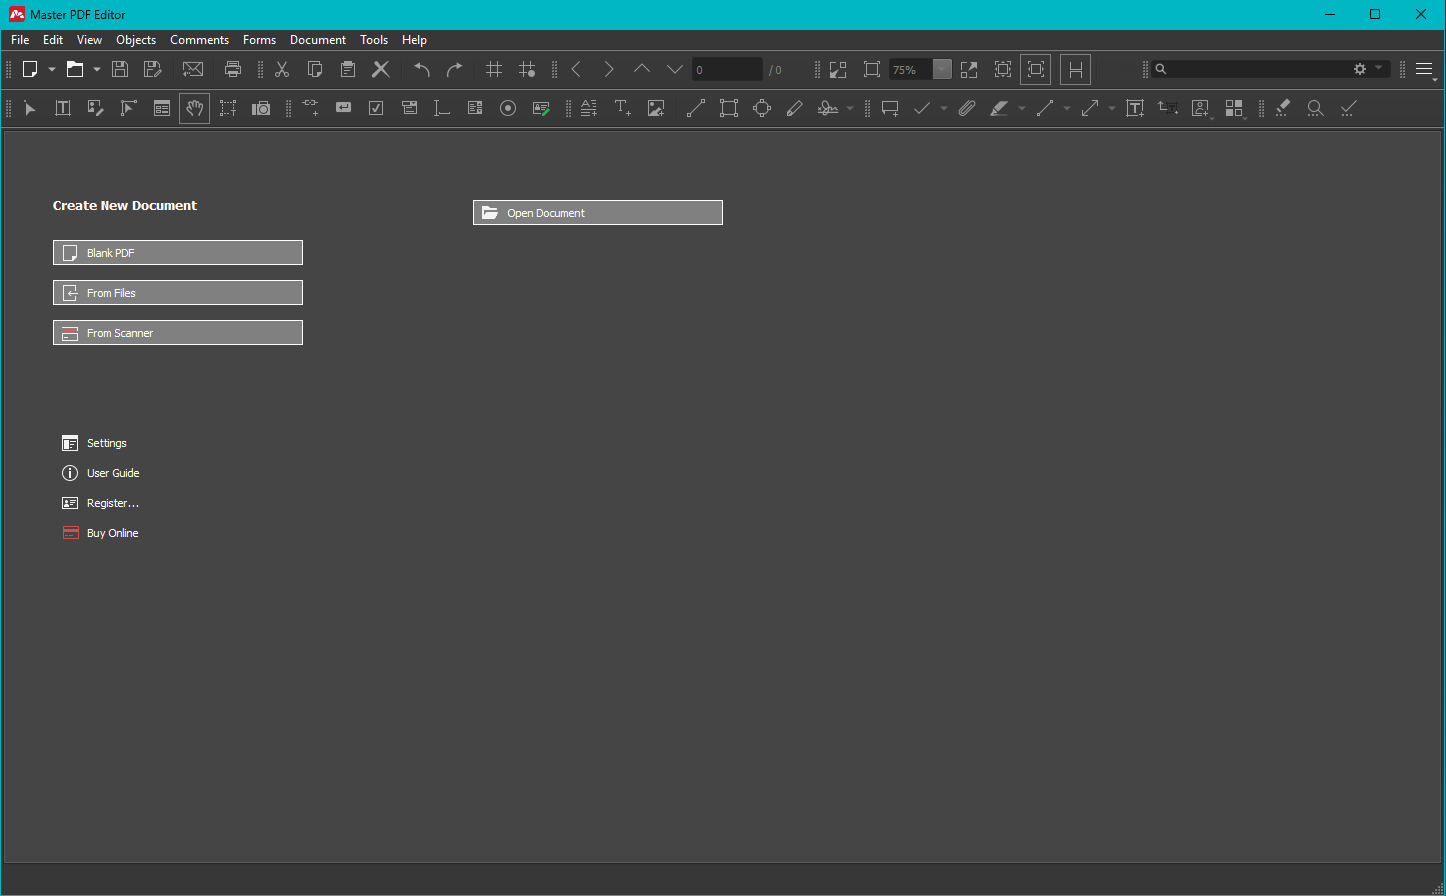Viewport: 1446px width, 896px height.
Task: Expand the double-headed arrow tool dropdown
Action: click(x=1112, y=108)
